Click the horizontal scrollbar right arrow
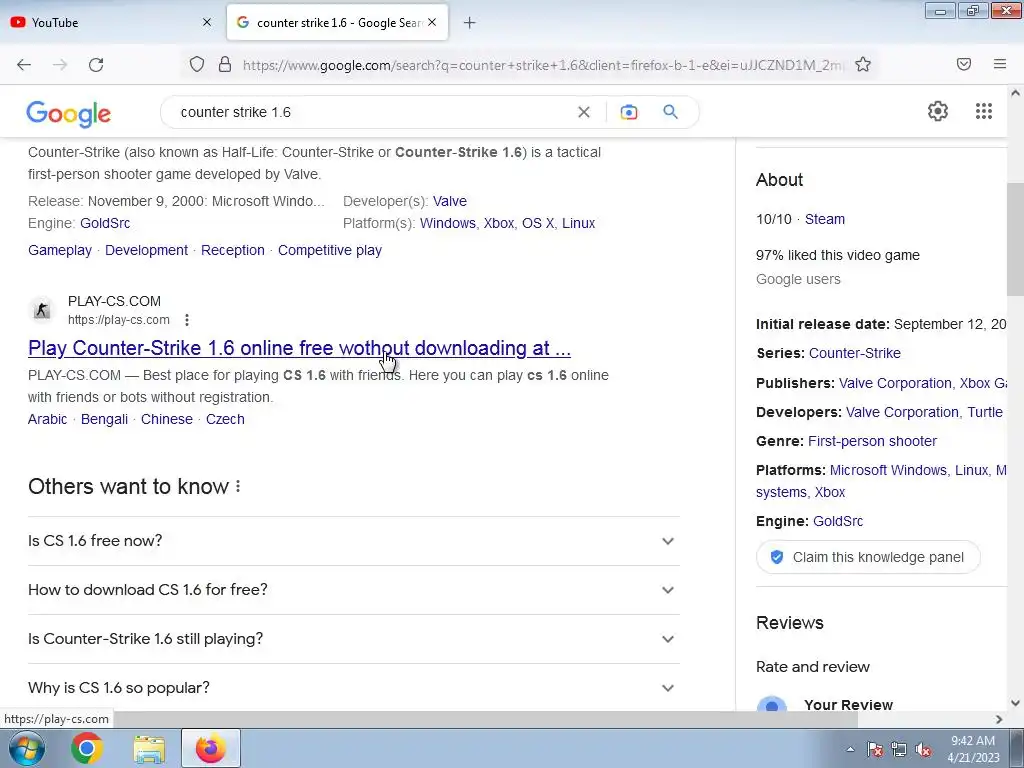The width and height of the screenshot is (1024, 768). pos(999,719)
